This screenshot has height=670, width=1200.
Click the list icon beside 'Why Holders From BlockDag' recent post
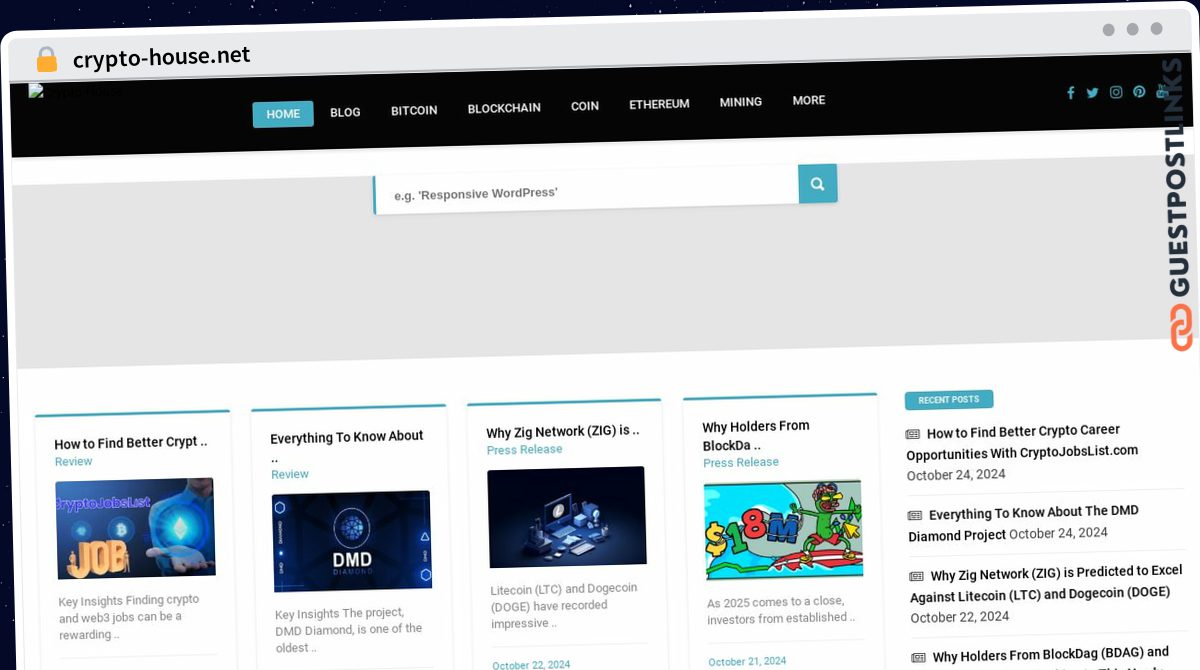coord(919,657)
